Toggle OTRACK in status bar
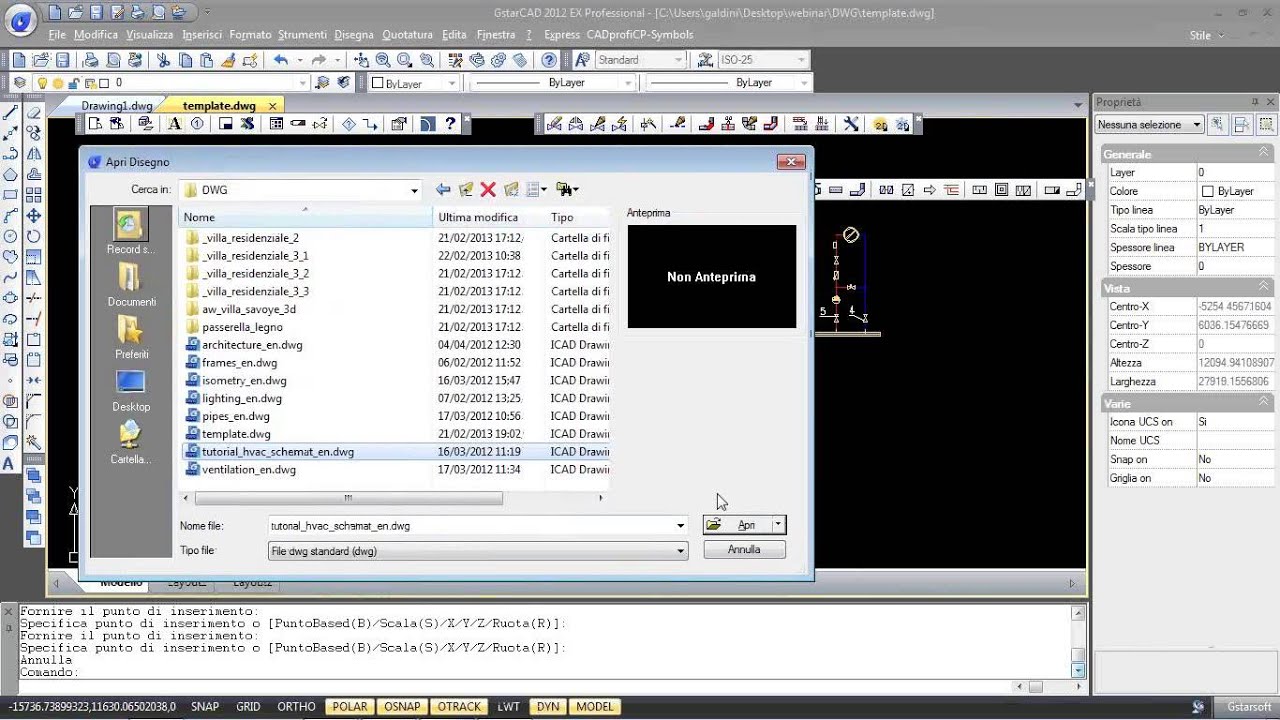1280x720 pixels. (x=460, y=706)
